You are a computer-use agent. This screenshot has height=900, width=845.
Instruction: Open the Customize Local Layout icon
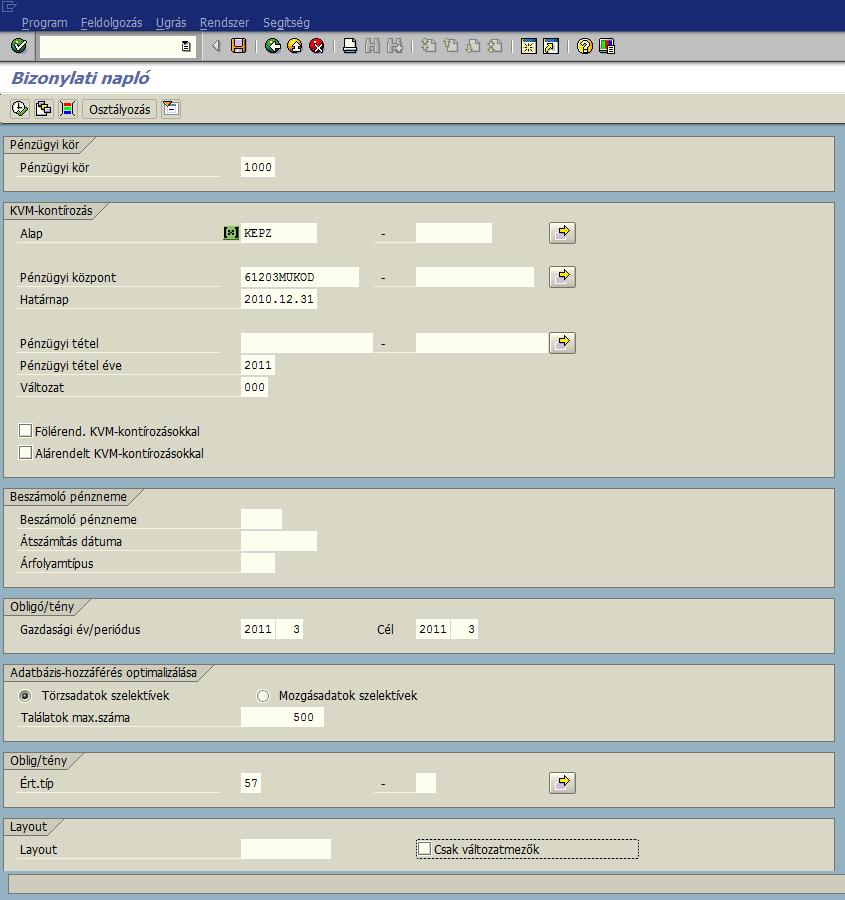(607, 46)
